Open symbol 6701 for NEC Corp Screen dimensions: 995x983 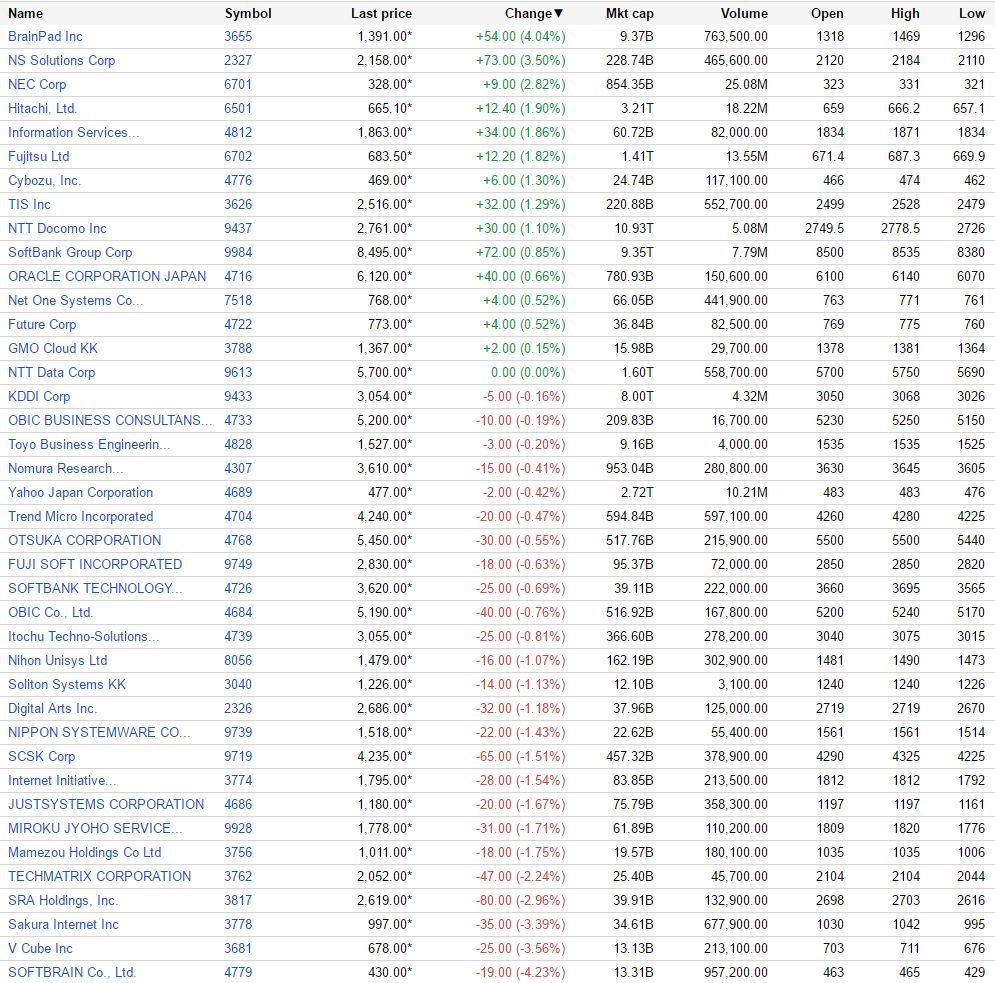tap(238, 84)
